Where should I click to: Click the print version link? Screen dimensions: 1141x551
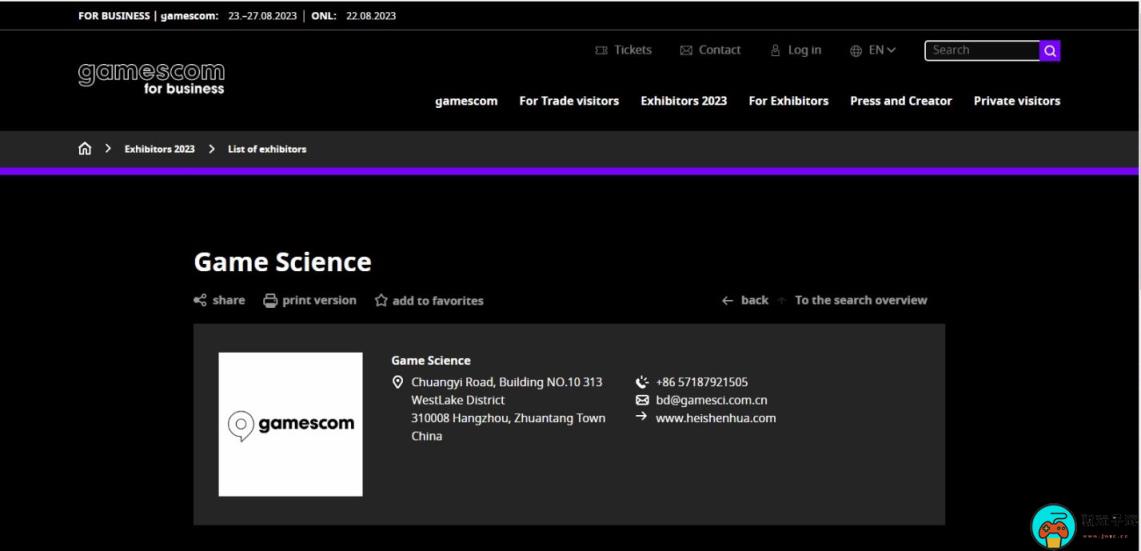319,300
